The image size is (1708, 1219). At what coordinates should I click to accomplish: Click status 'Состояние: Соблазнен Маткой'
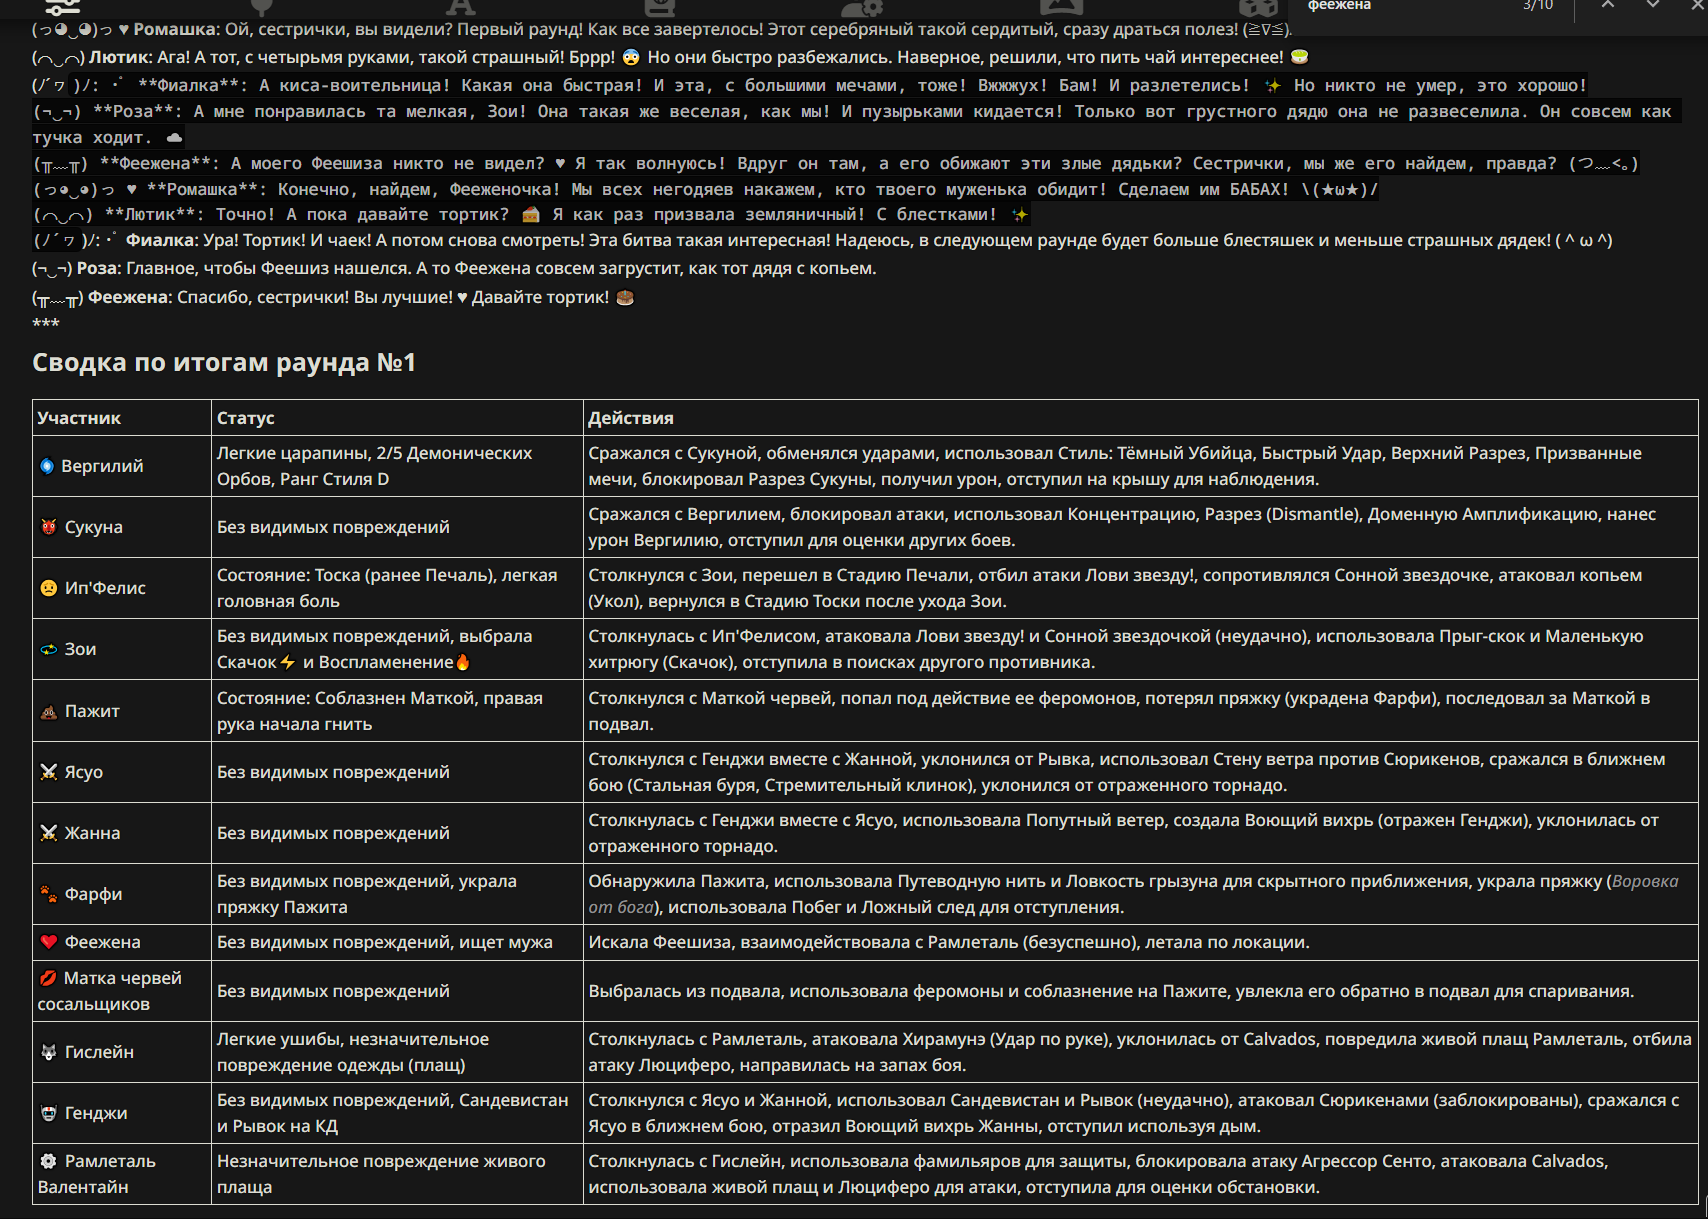pos(397,711)
